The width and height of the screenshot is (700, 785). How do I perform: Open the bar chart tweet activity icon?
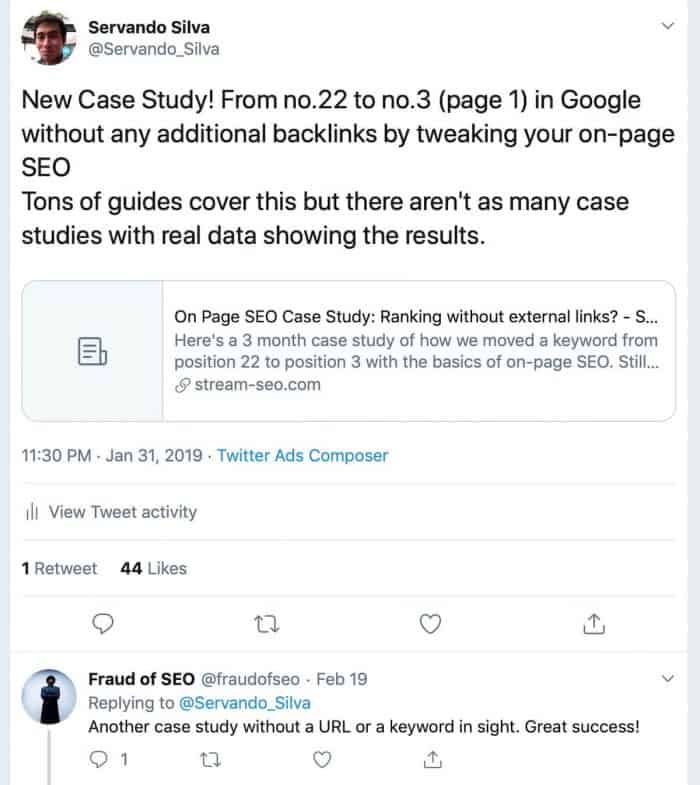[32, 511]
